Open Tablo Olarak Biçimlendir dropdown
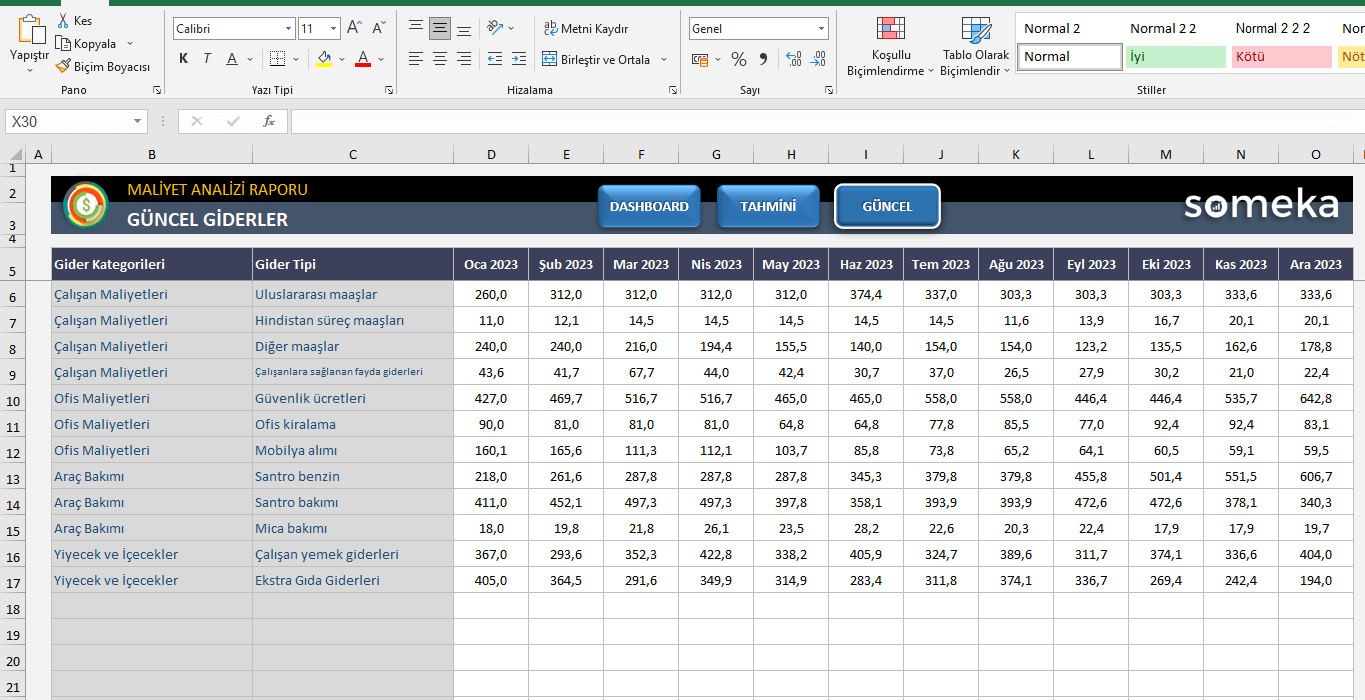This screenshot has width=1365, height=700. coord(976,48)
